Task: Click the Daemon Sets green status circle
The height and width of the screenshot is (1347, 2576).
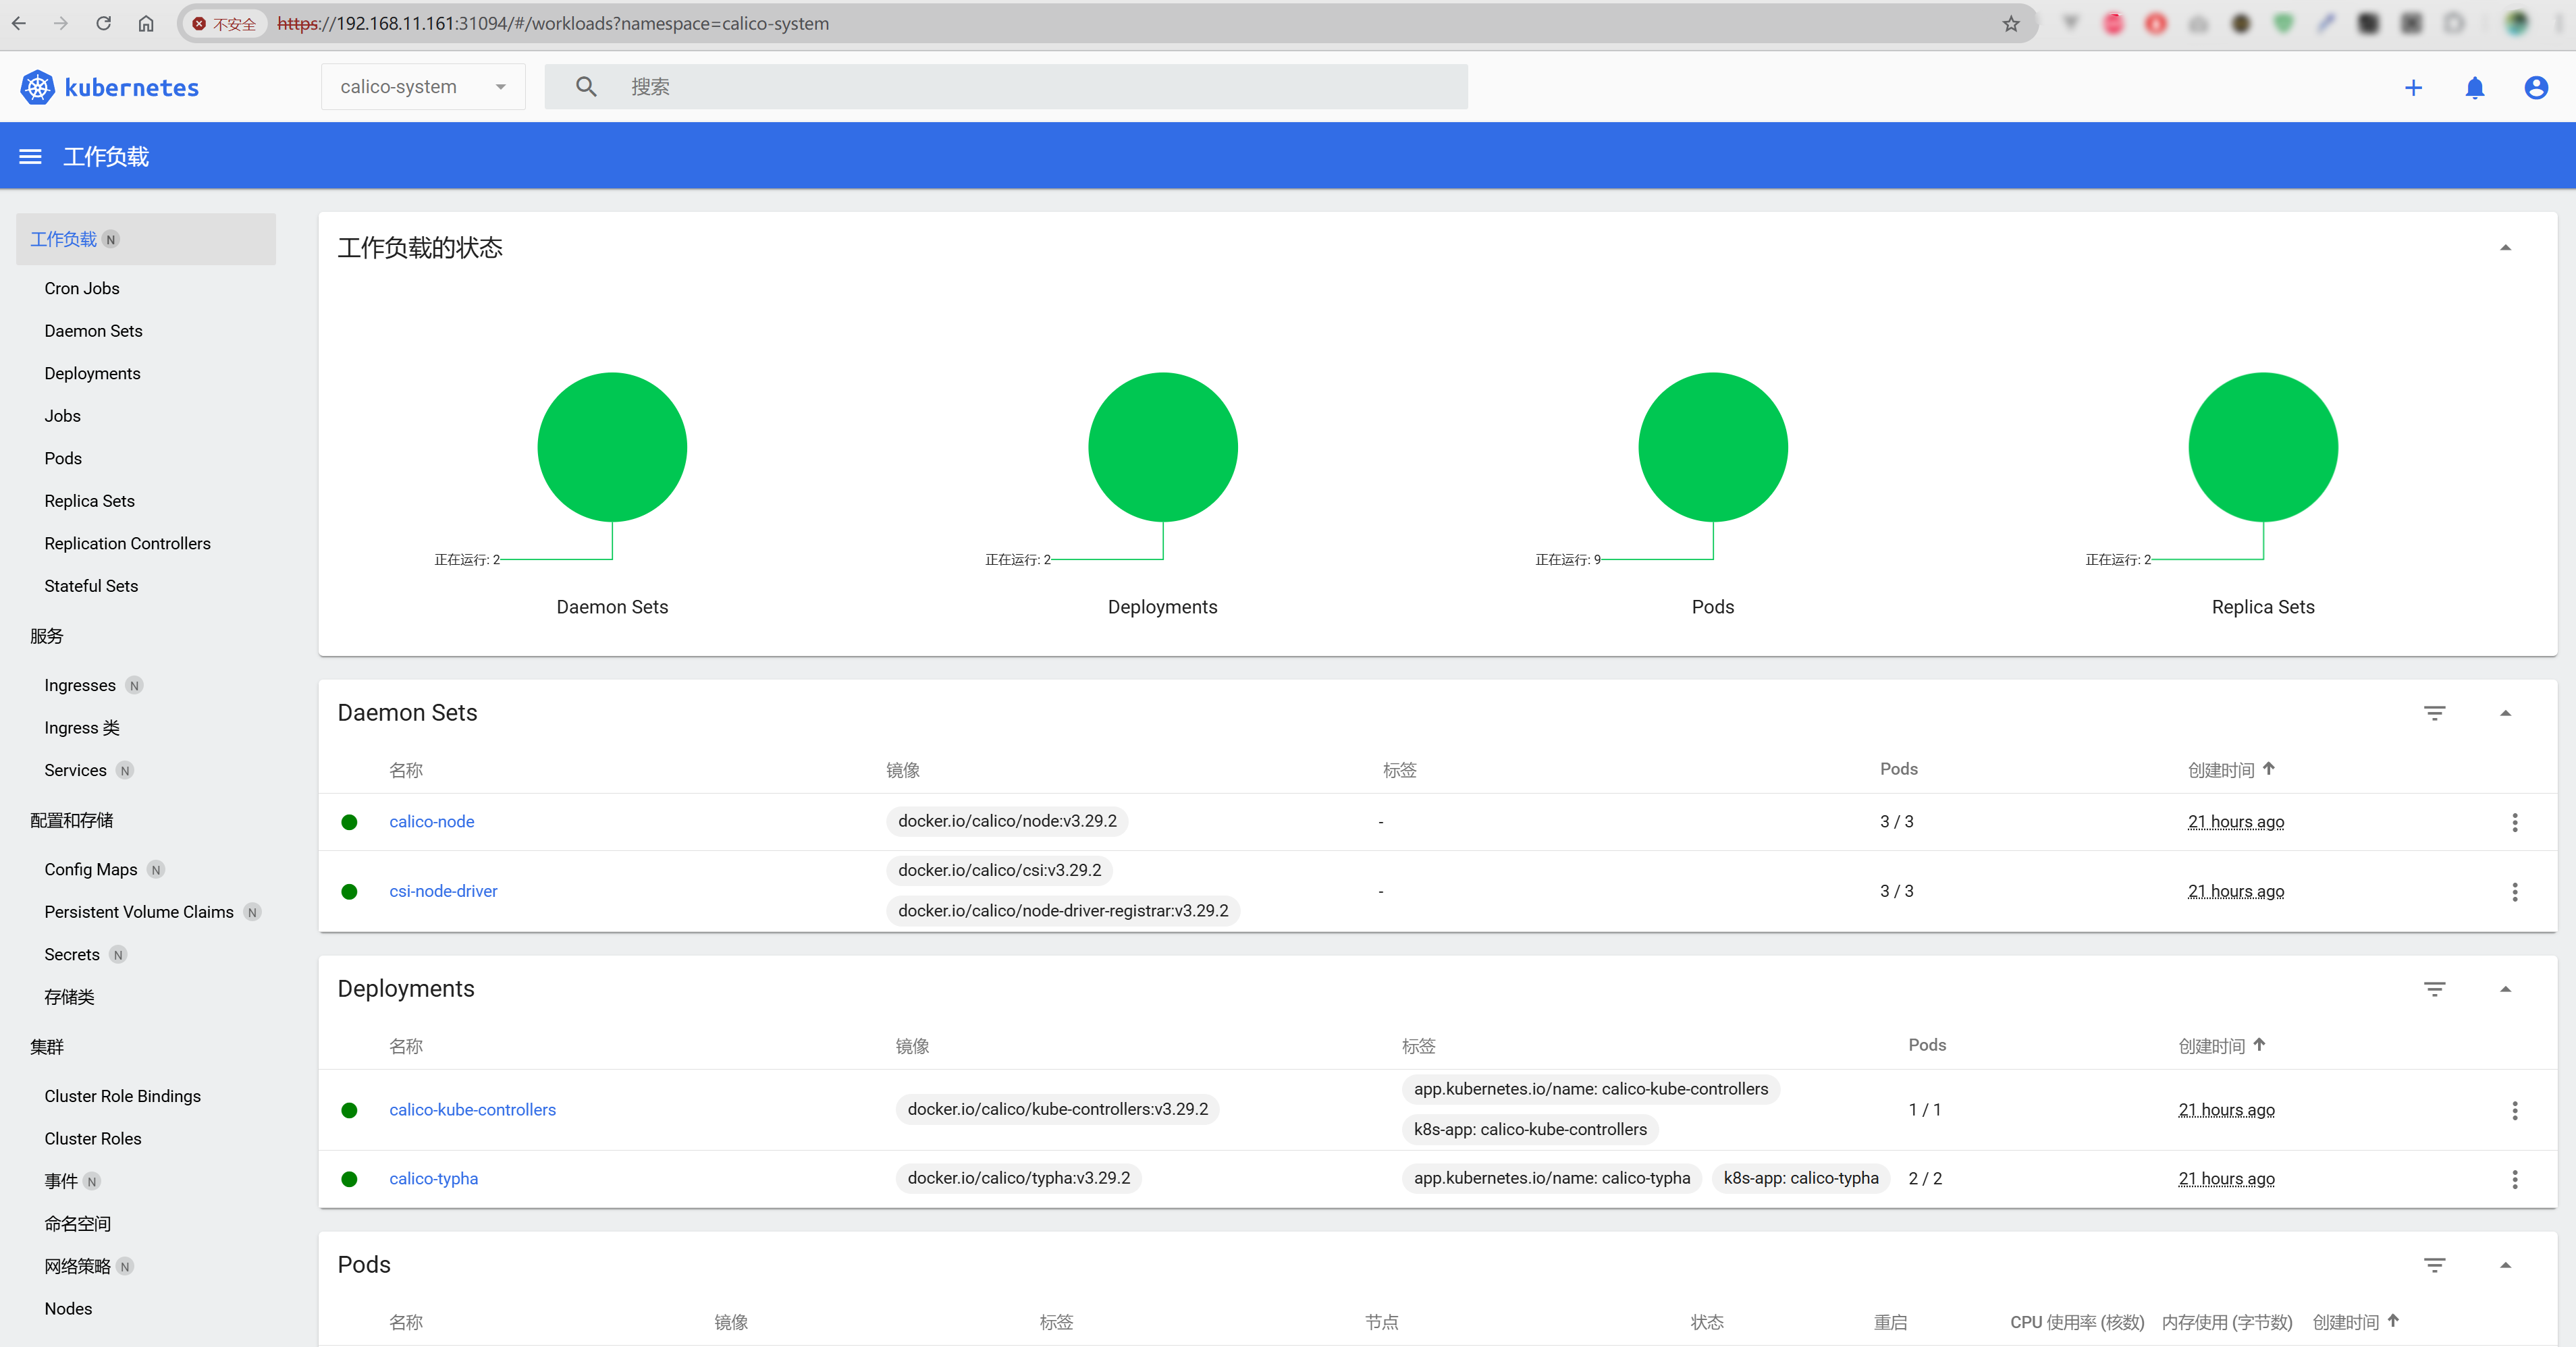Action: [x=612, y=447]
